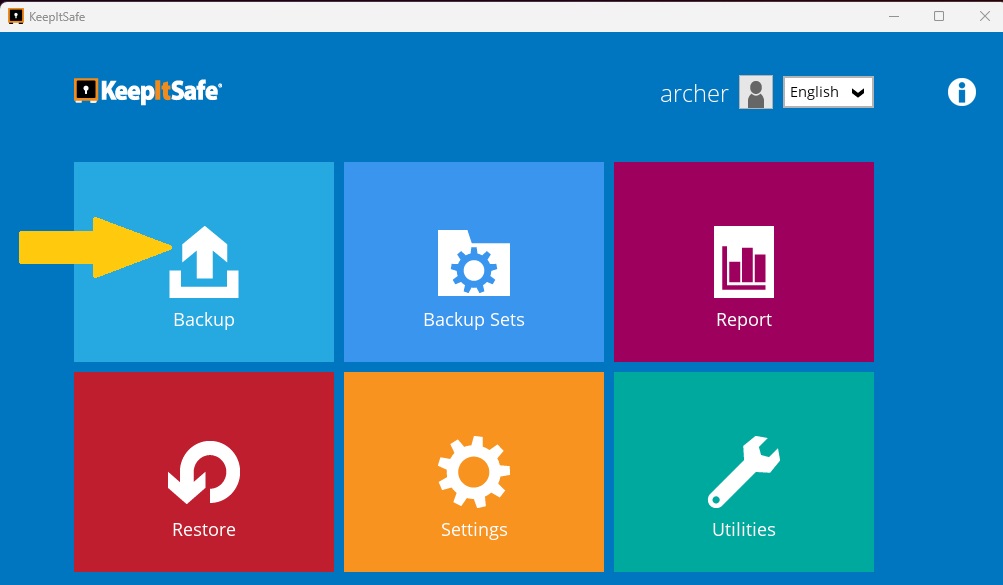The image size is (1003, 585).
Task: Open the Report tile
Action: [x=743, y=261]
